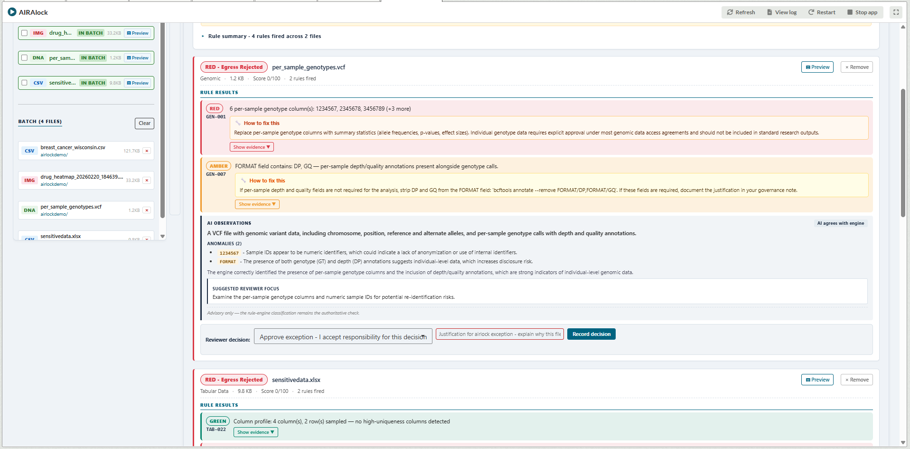Toggle the fullscreen icon at top right
Screen dimensions: 910x449
pos(895,12)
